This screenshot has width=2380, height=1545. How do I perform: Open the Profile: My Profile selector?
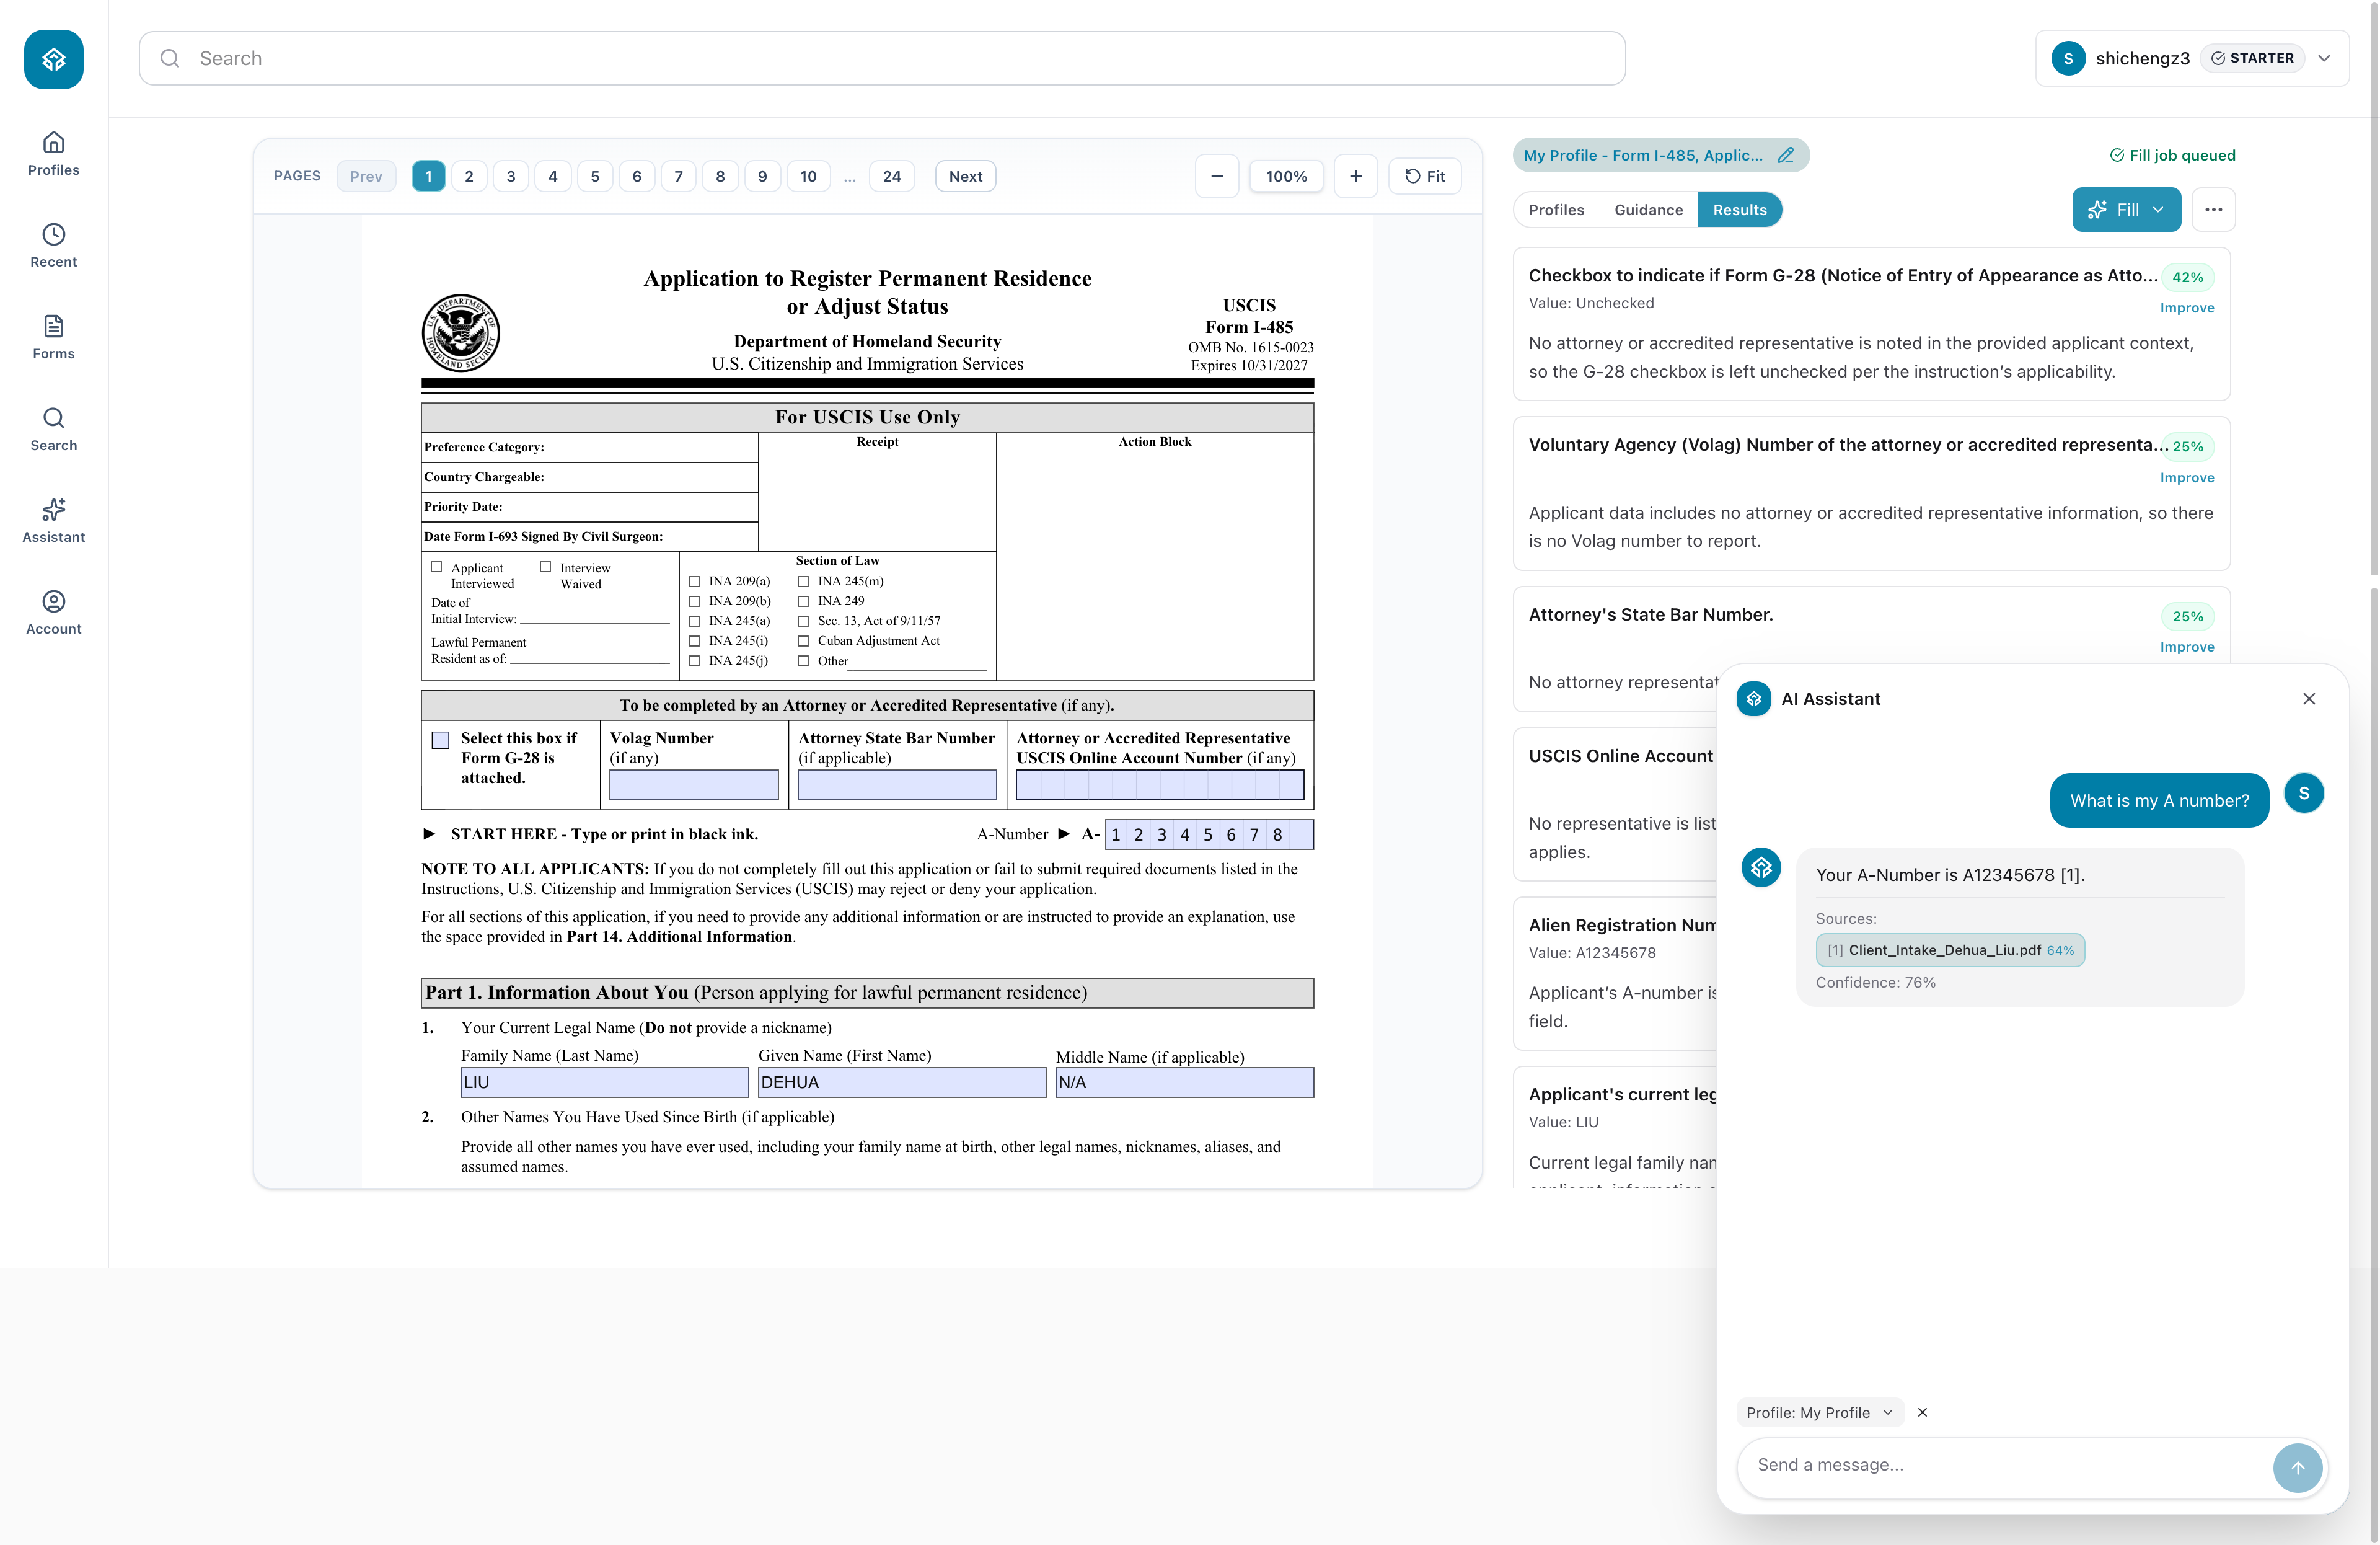point(1818,1412)
